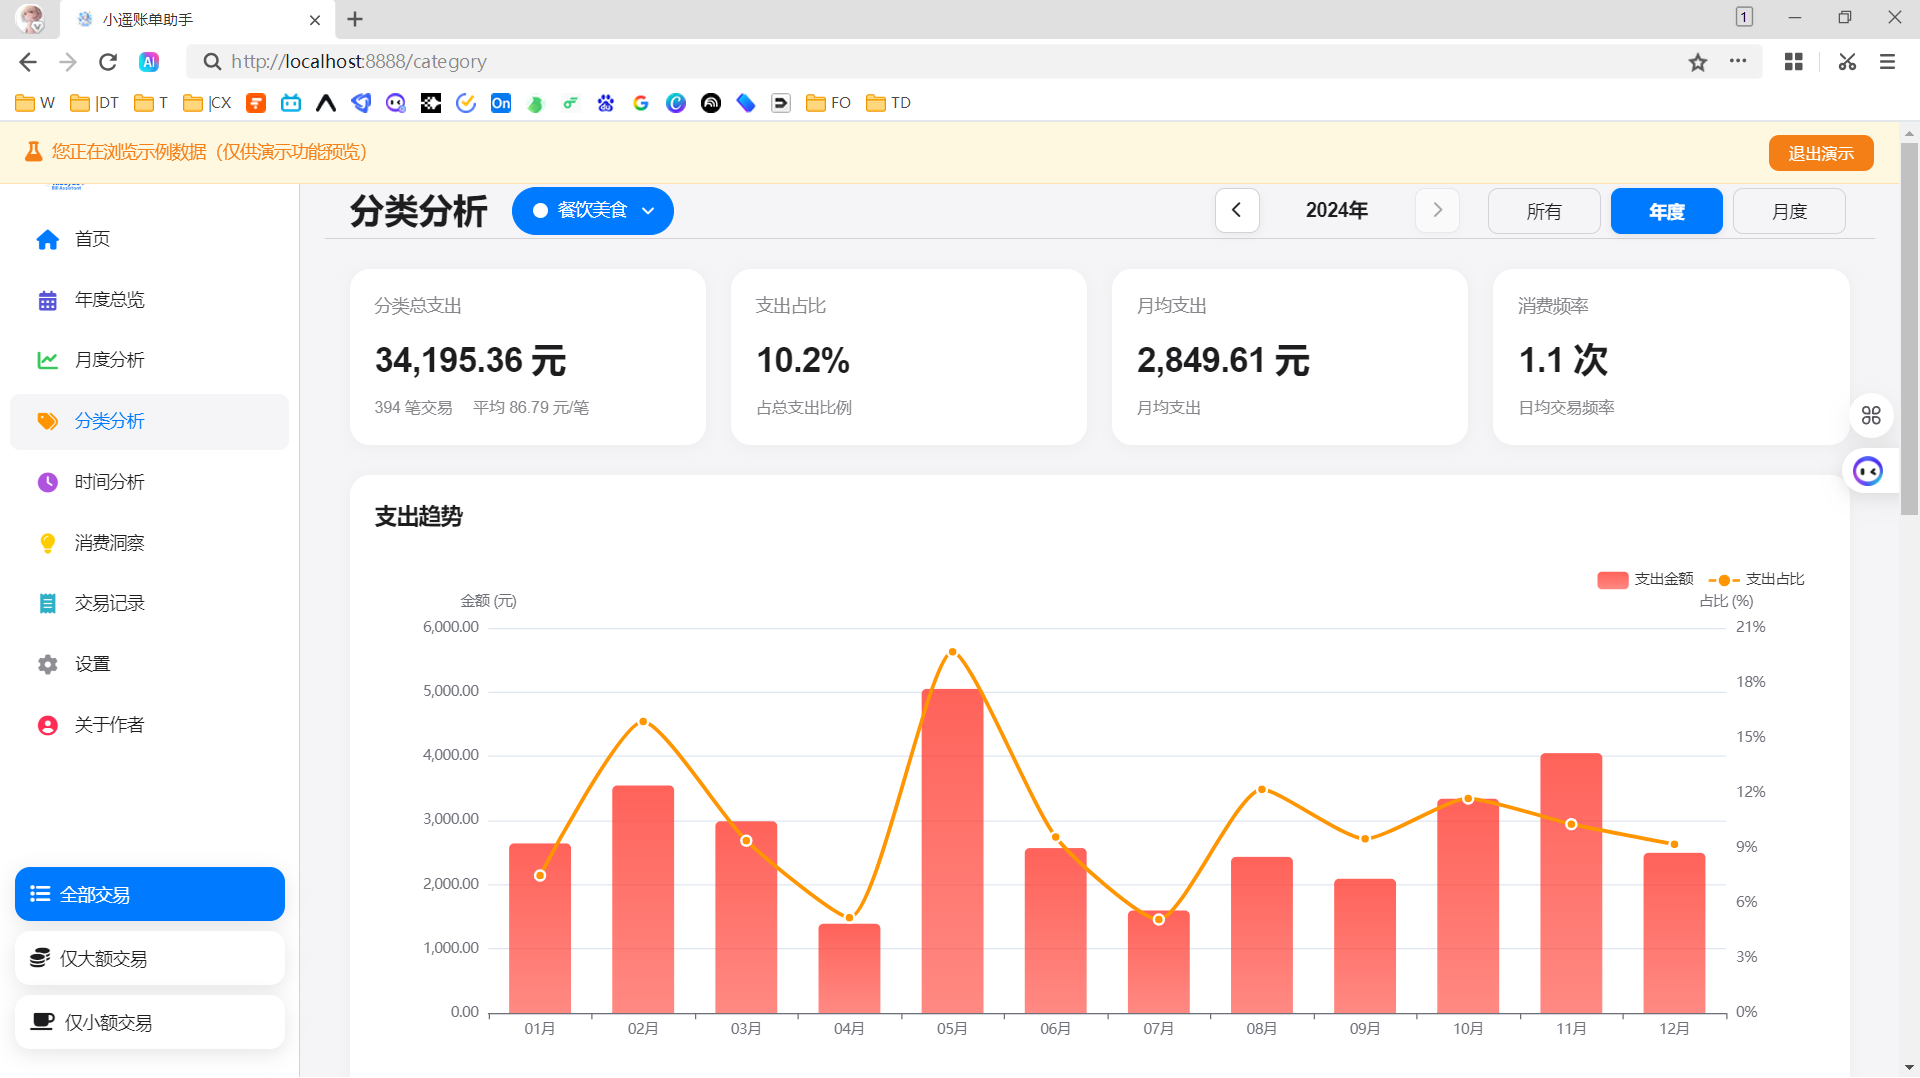
Task: Click the blue 'On' bookmark icon
Action: [x=501, y=103]
